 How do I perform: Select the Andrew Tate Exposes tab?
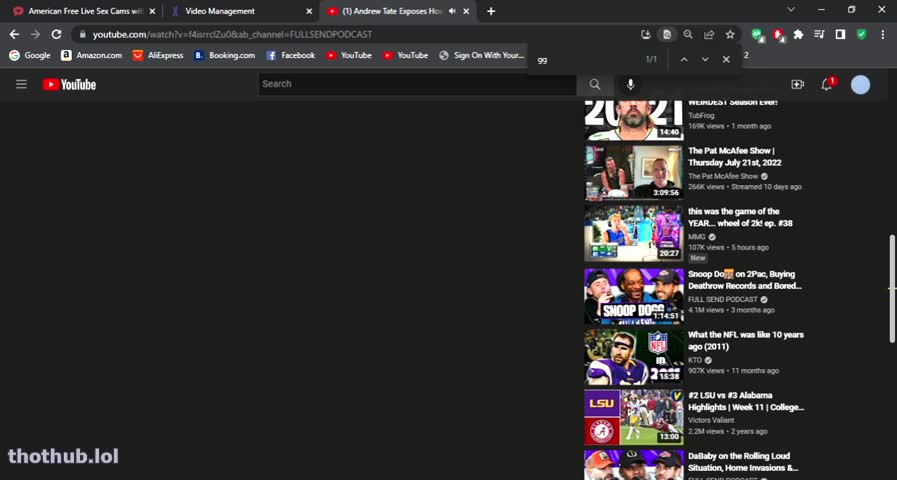(x=392, y=11)
